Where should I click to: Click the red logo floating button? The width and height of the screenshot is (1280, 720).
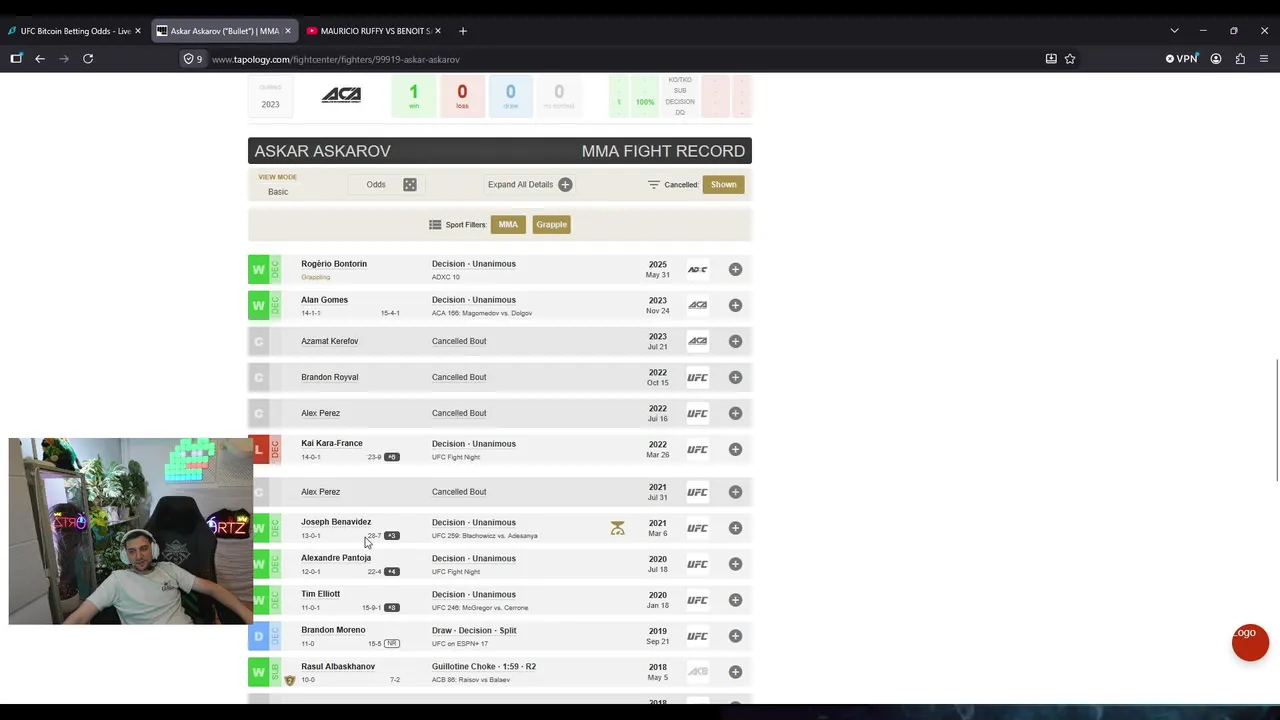coord(1250,642)
